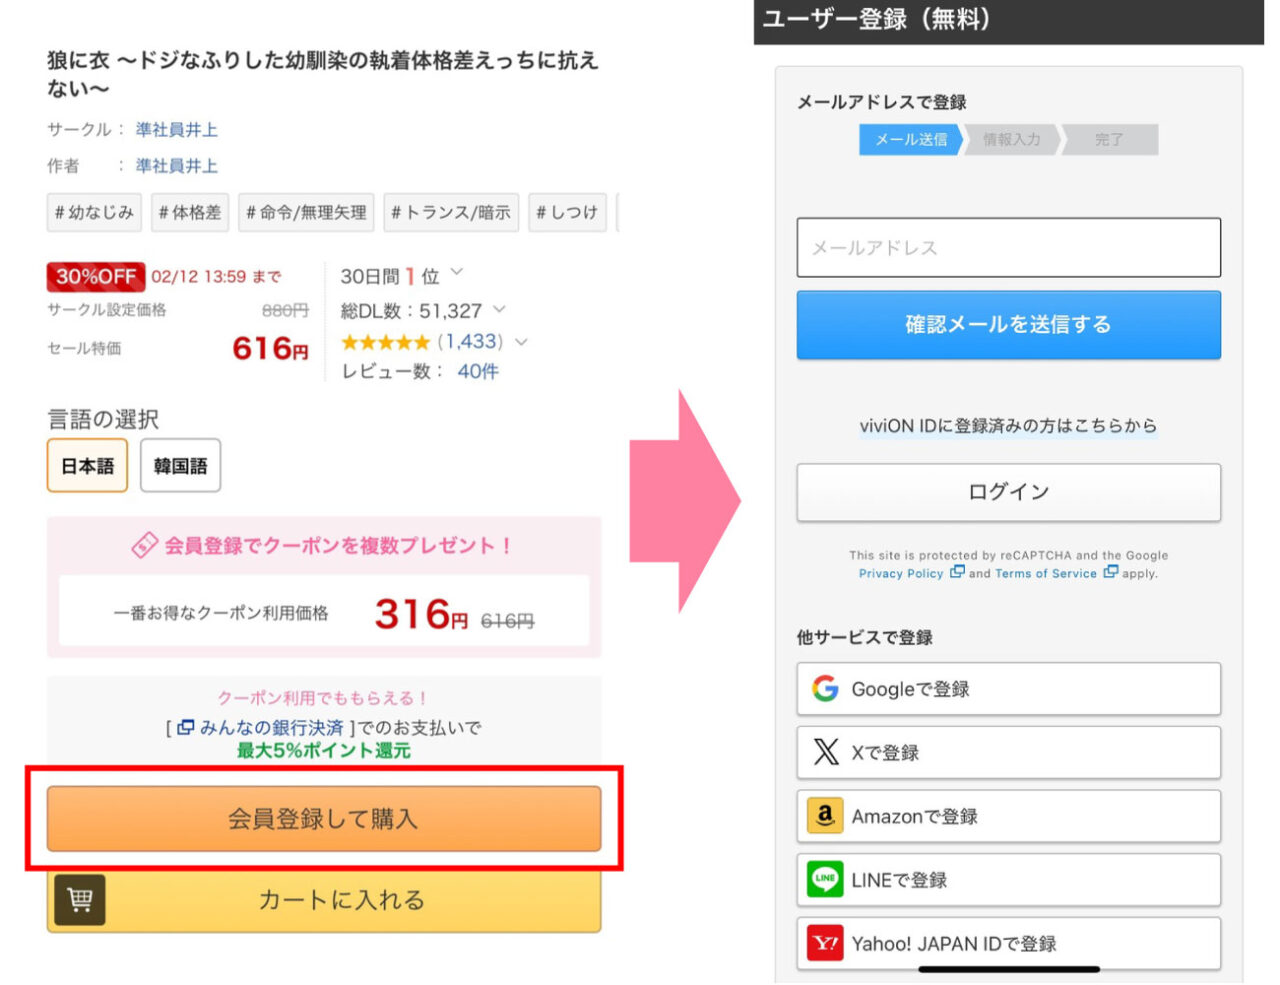Click the メールアドレス input field

1008,247
